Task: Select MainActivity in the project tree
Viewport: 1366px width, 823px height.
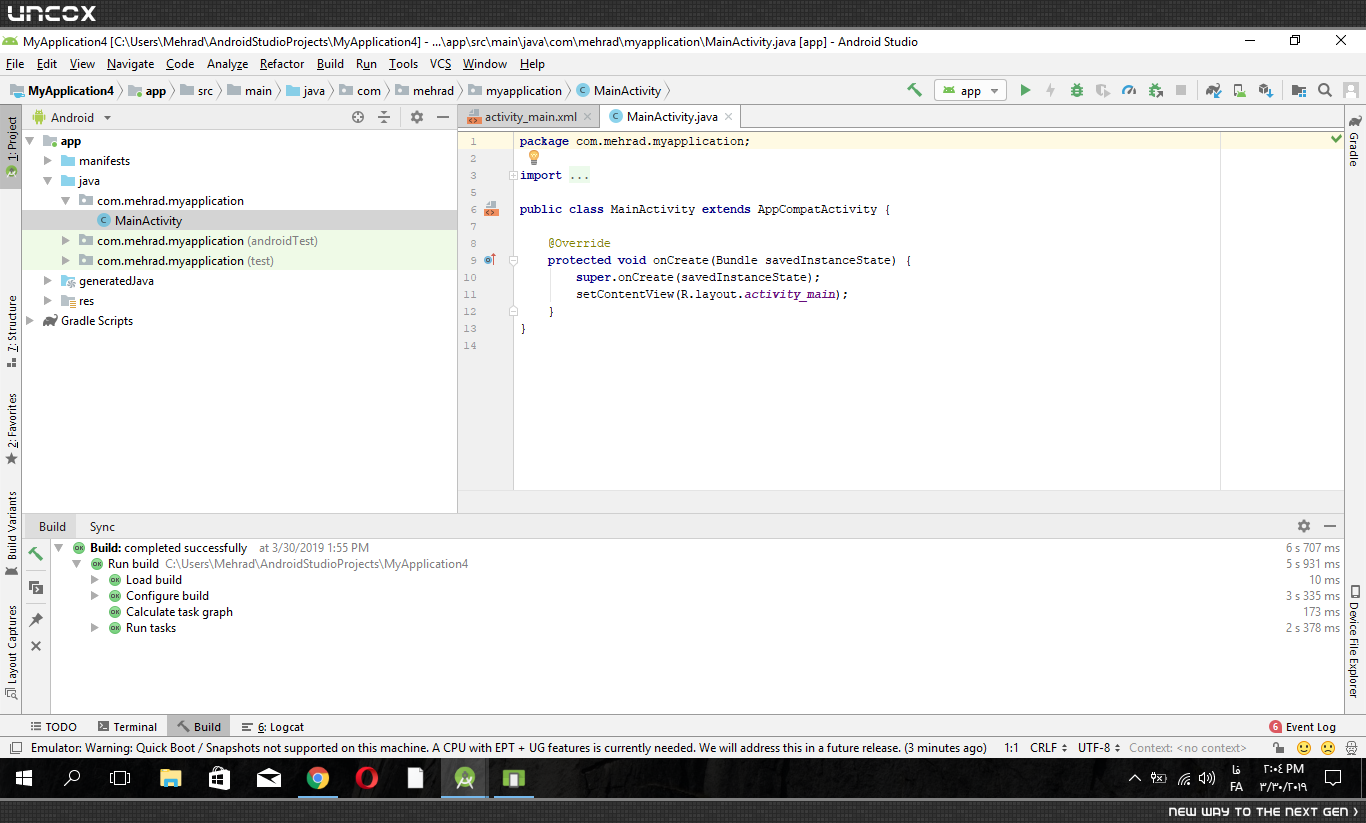Action: pos(148,221)
